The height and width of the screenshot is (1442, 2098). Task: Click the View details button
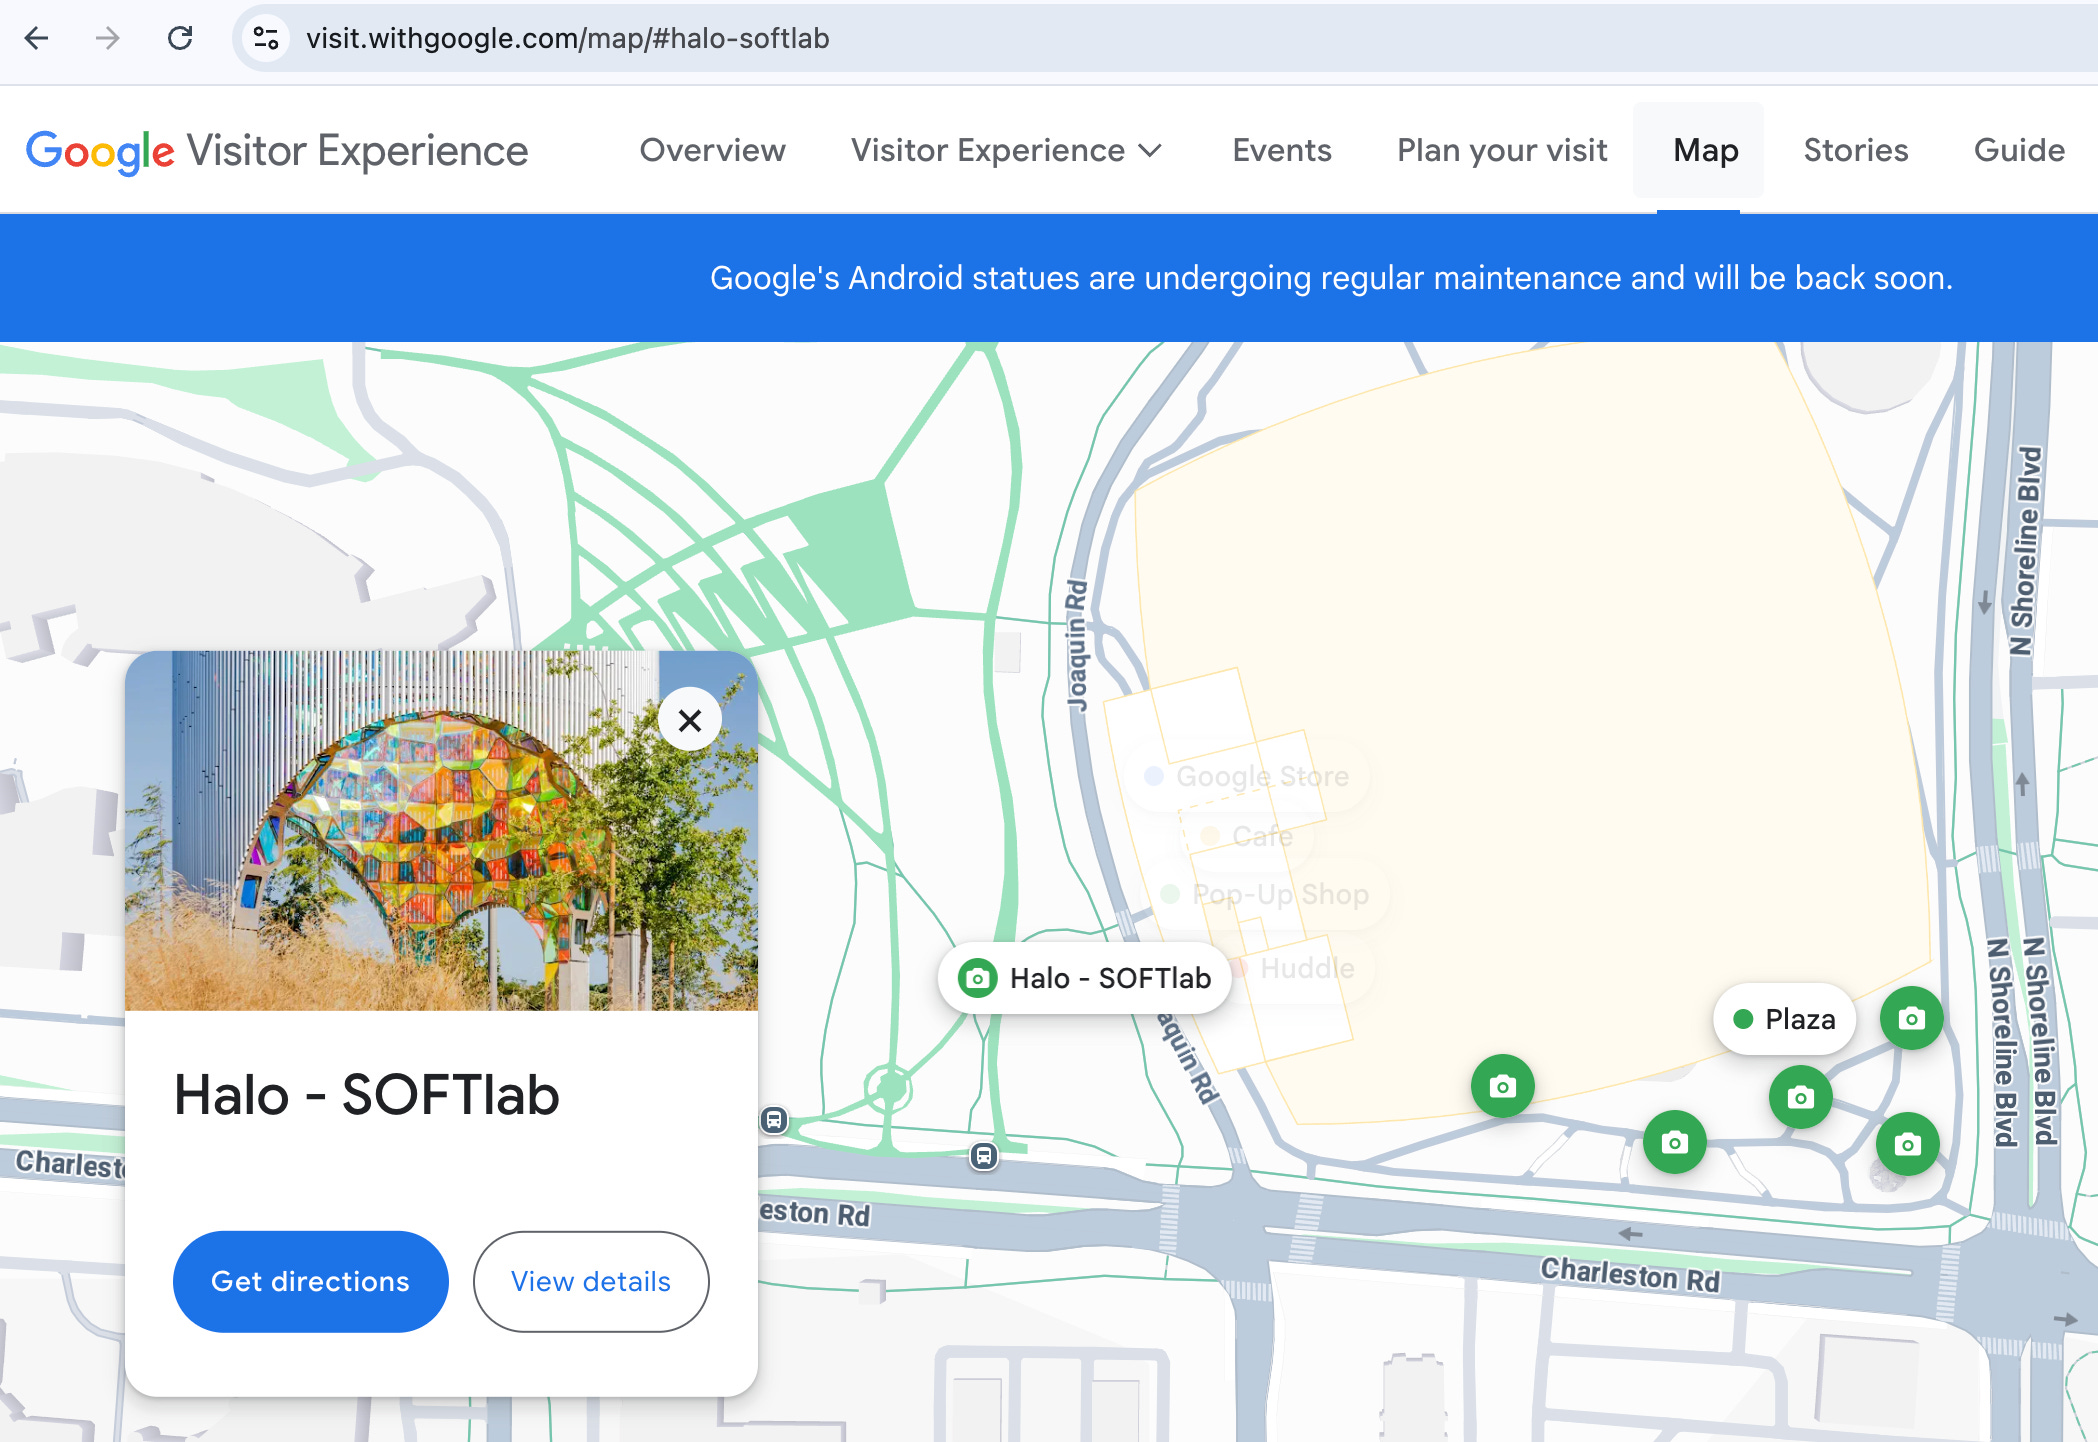click(x=590, y=1281)
